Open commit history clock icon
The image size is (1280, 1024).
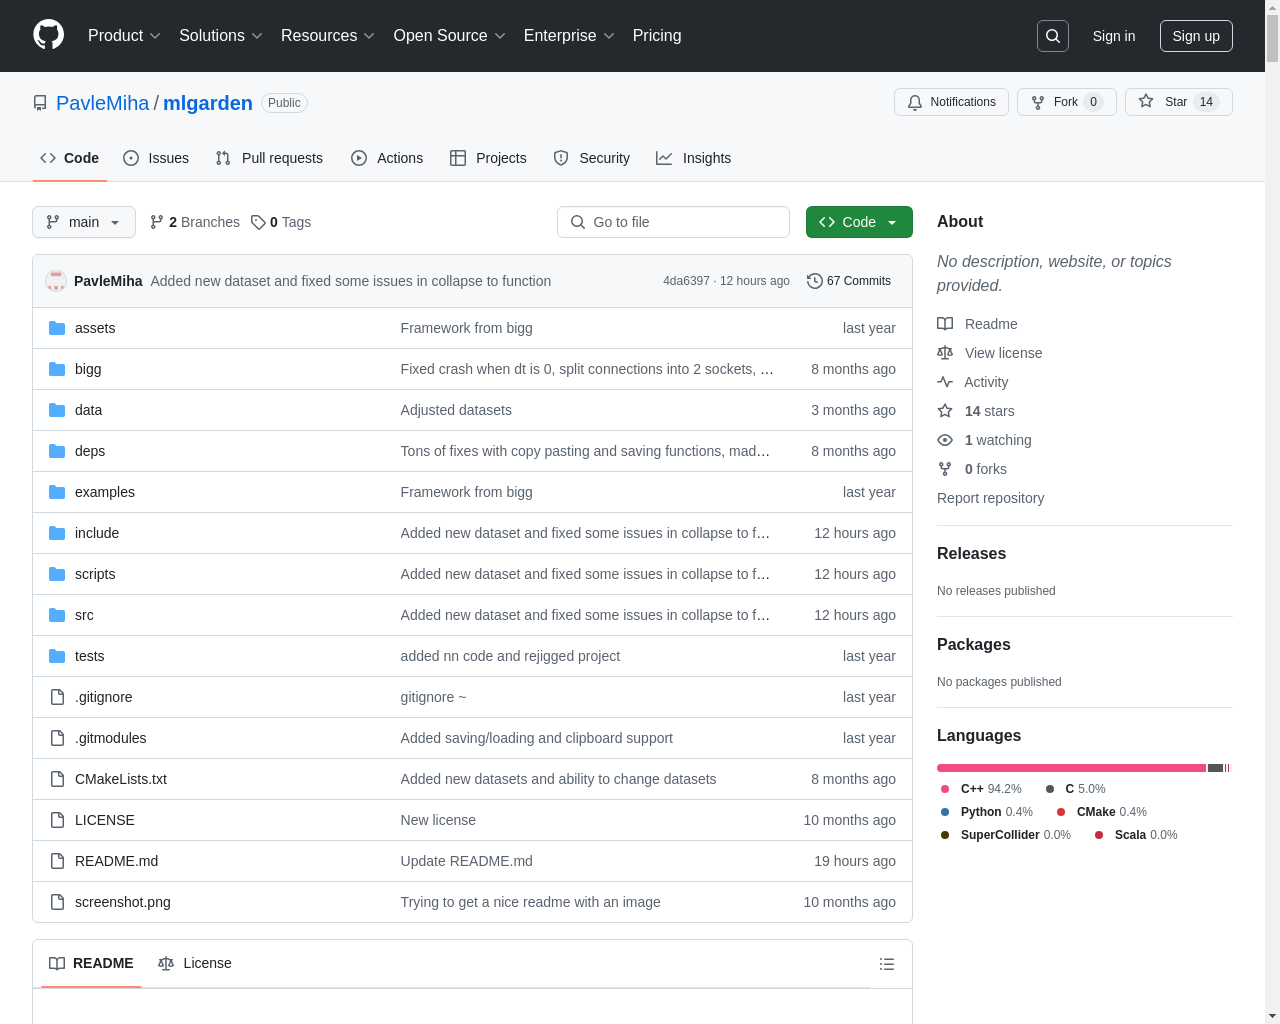(815, 281)
